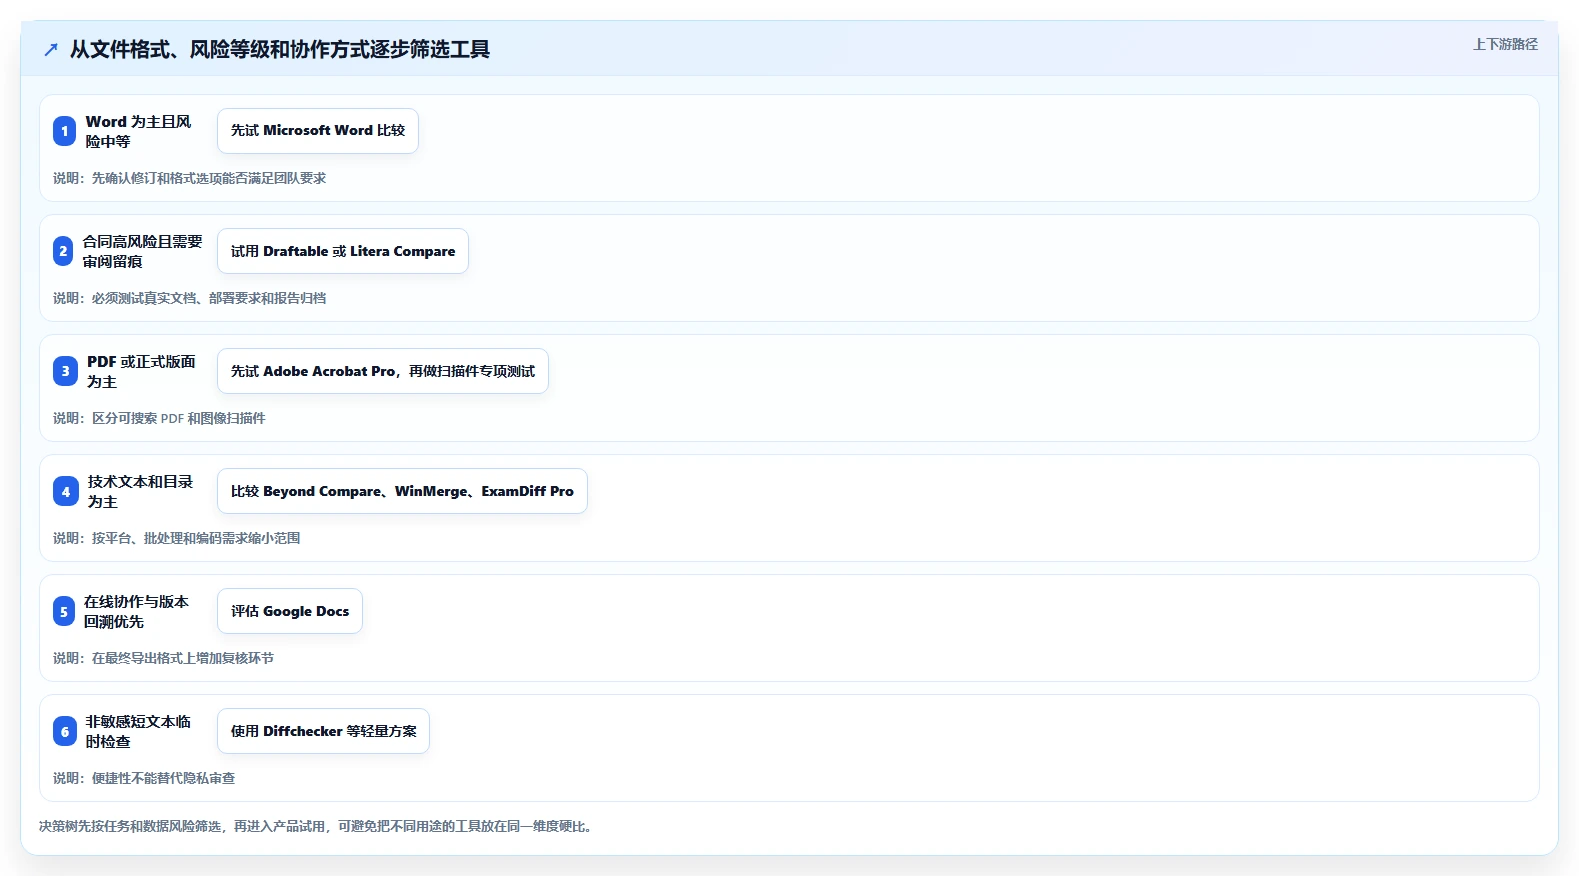Select the text 在线协作与版本回溯优先
This screenshot has width=1579, height=876.
tap(137, 611)
